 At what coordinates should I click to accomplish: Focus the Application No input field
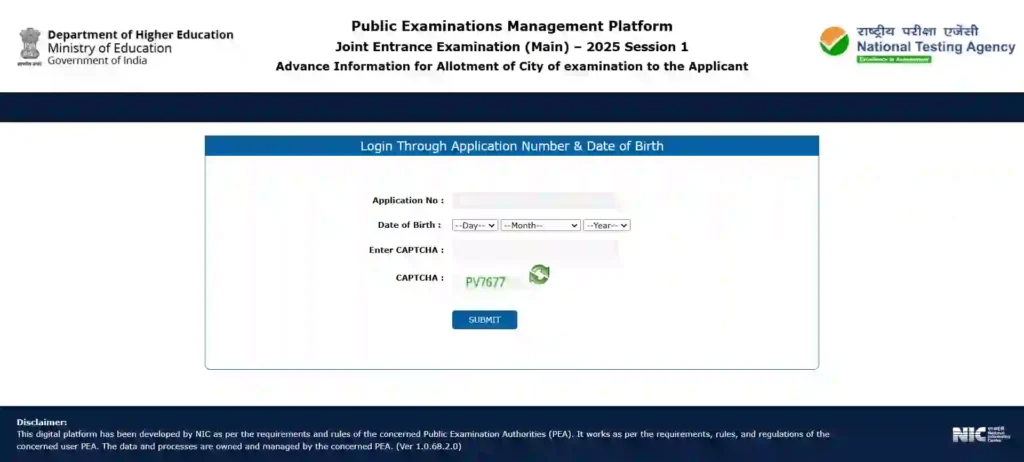(x=534, y=201)
